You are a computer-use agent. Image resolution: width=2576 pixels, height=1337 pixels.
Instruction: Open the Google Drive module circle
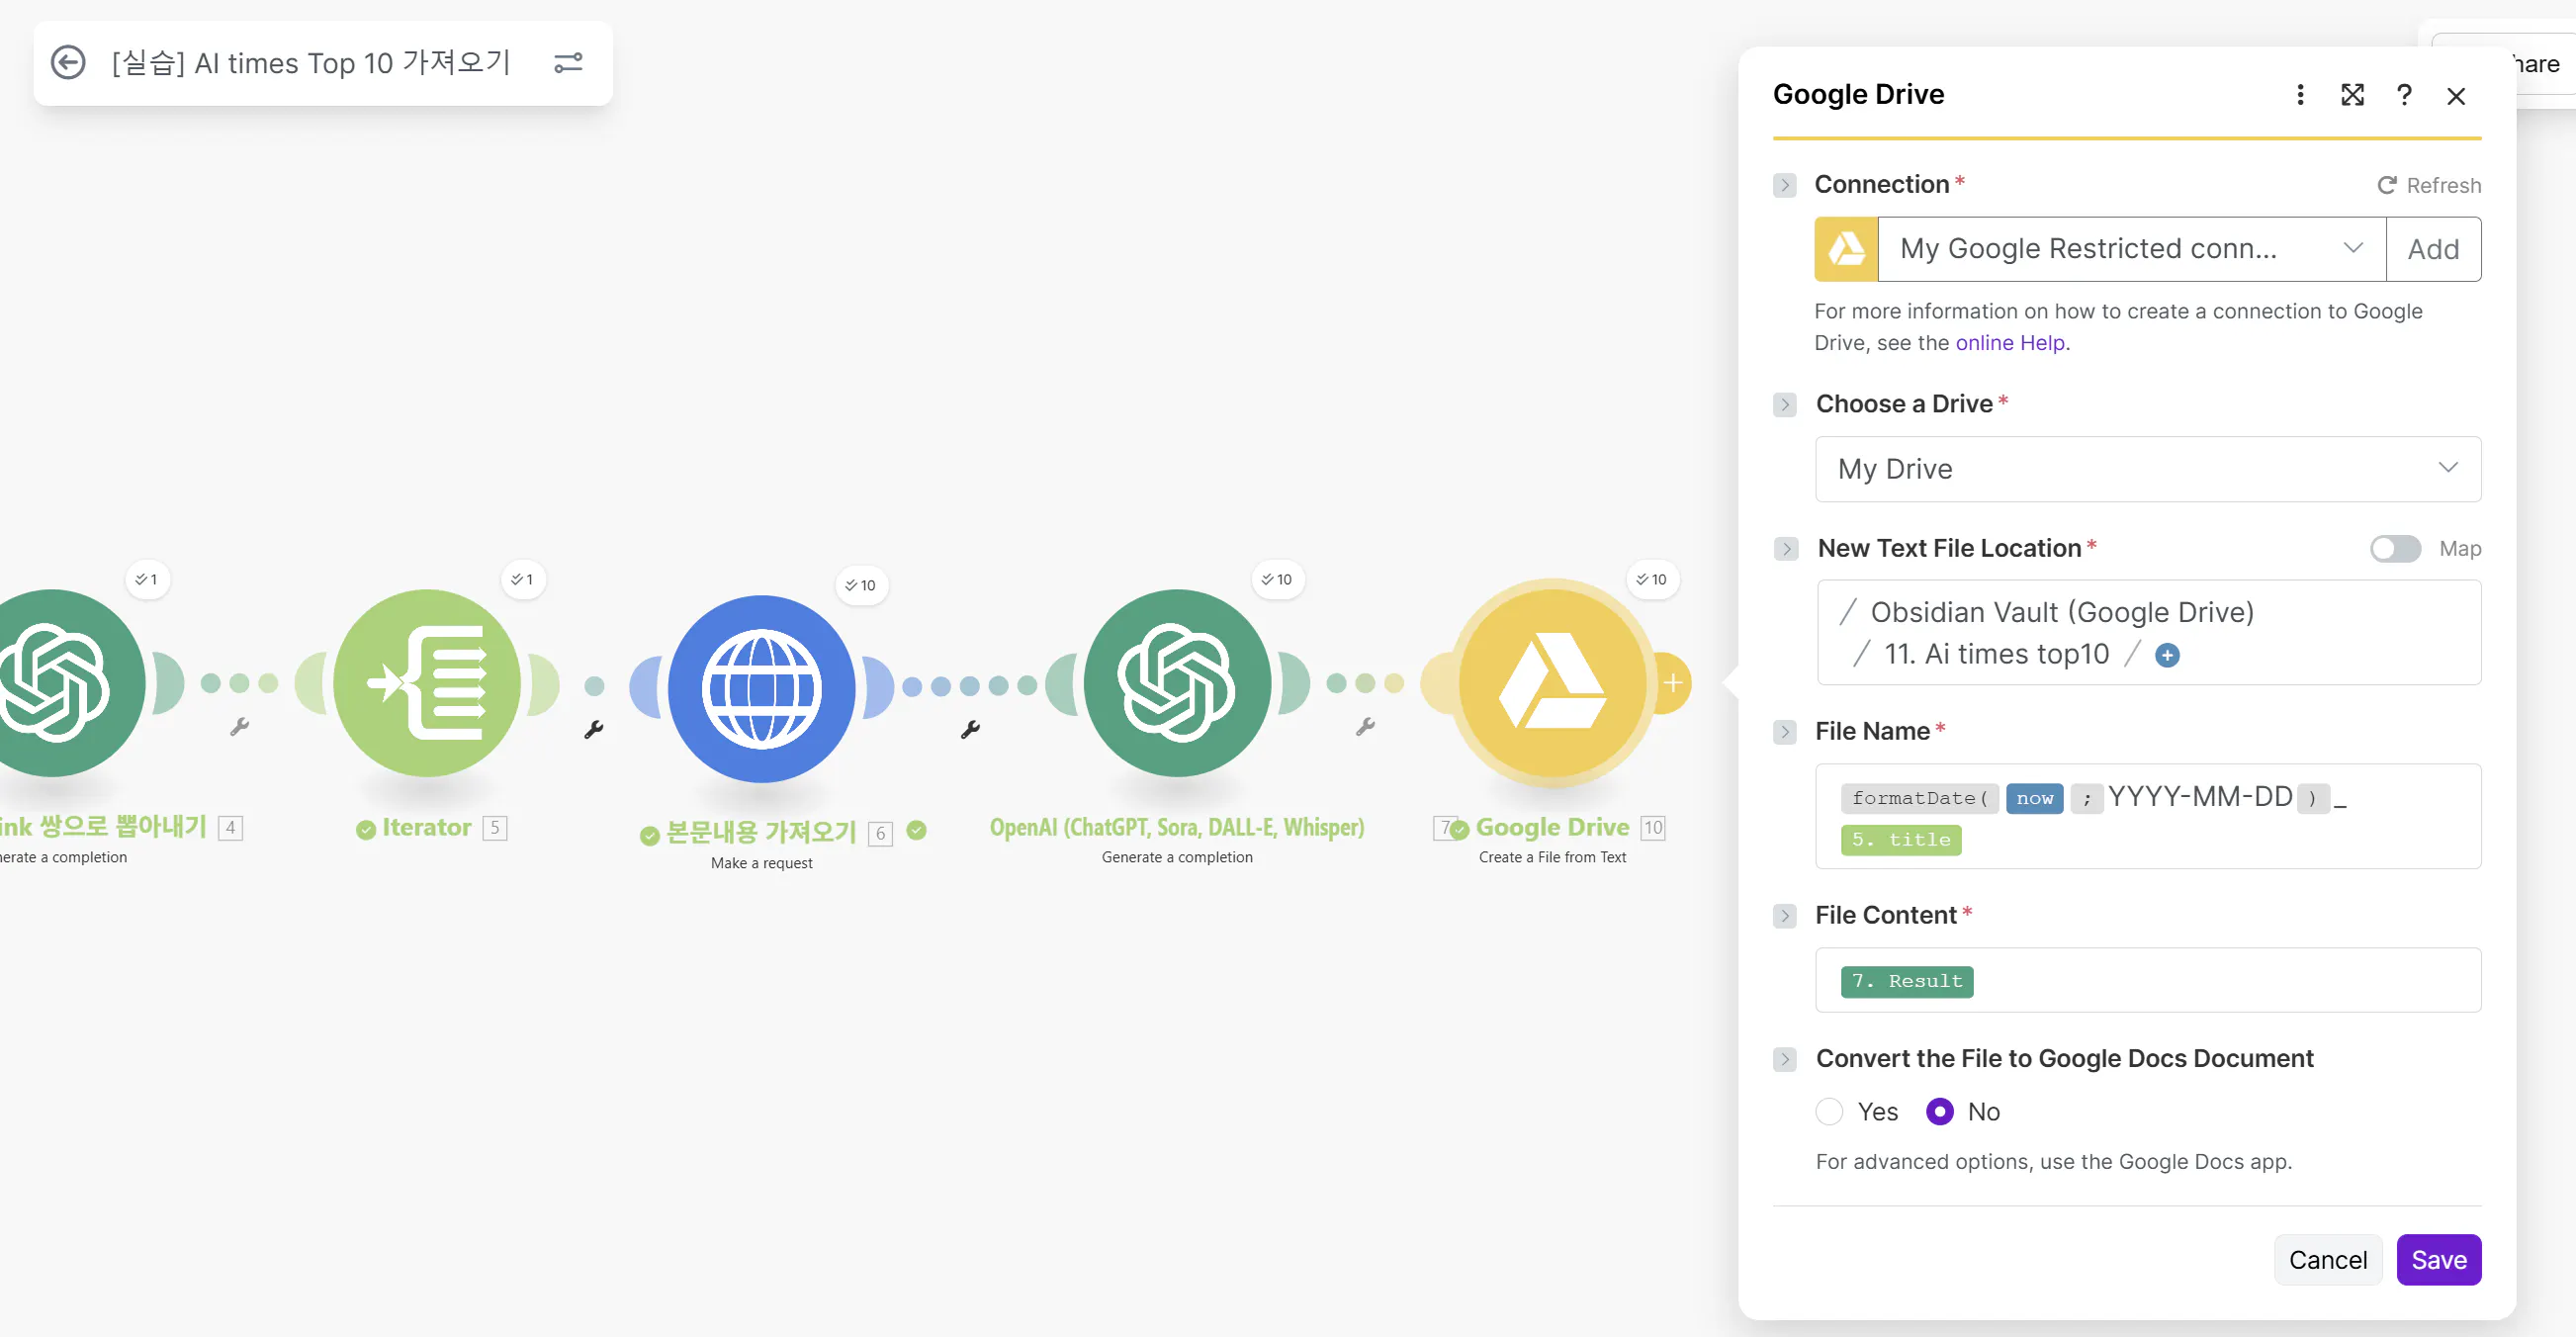coord(1553,683)
